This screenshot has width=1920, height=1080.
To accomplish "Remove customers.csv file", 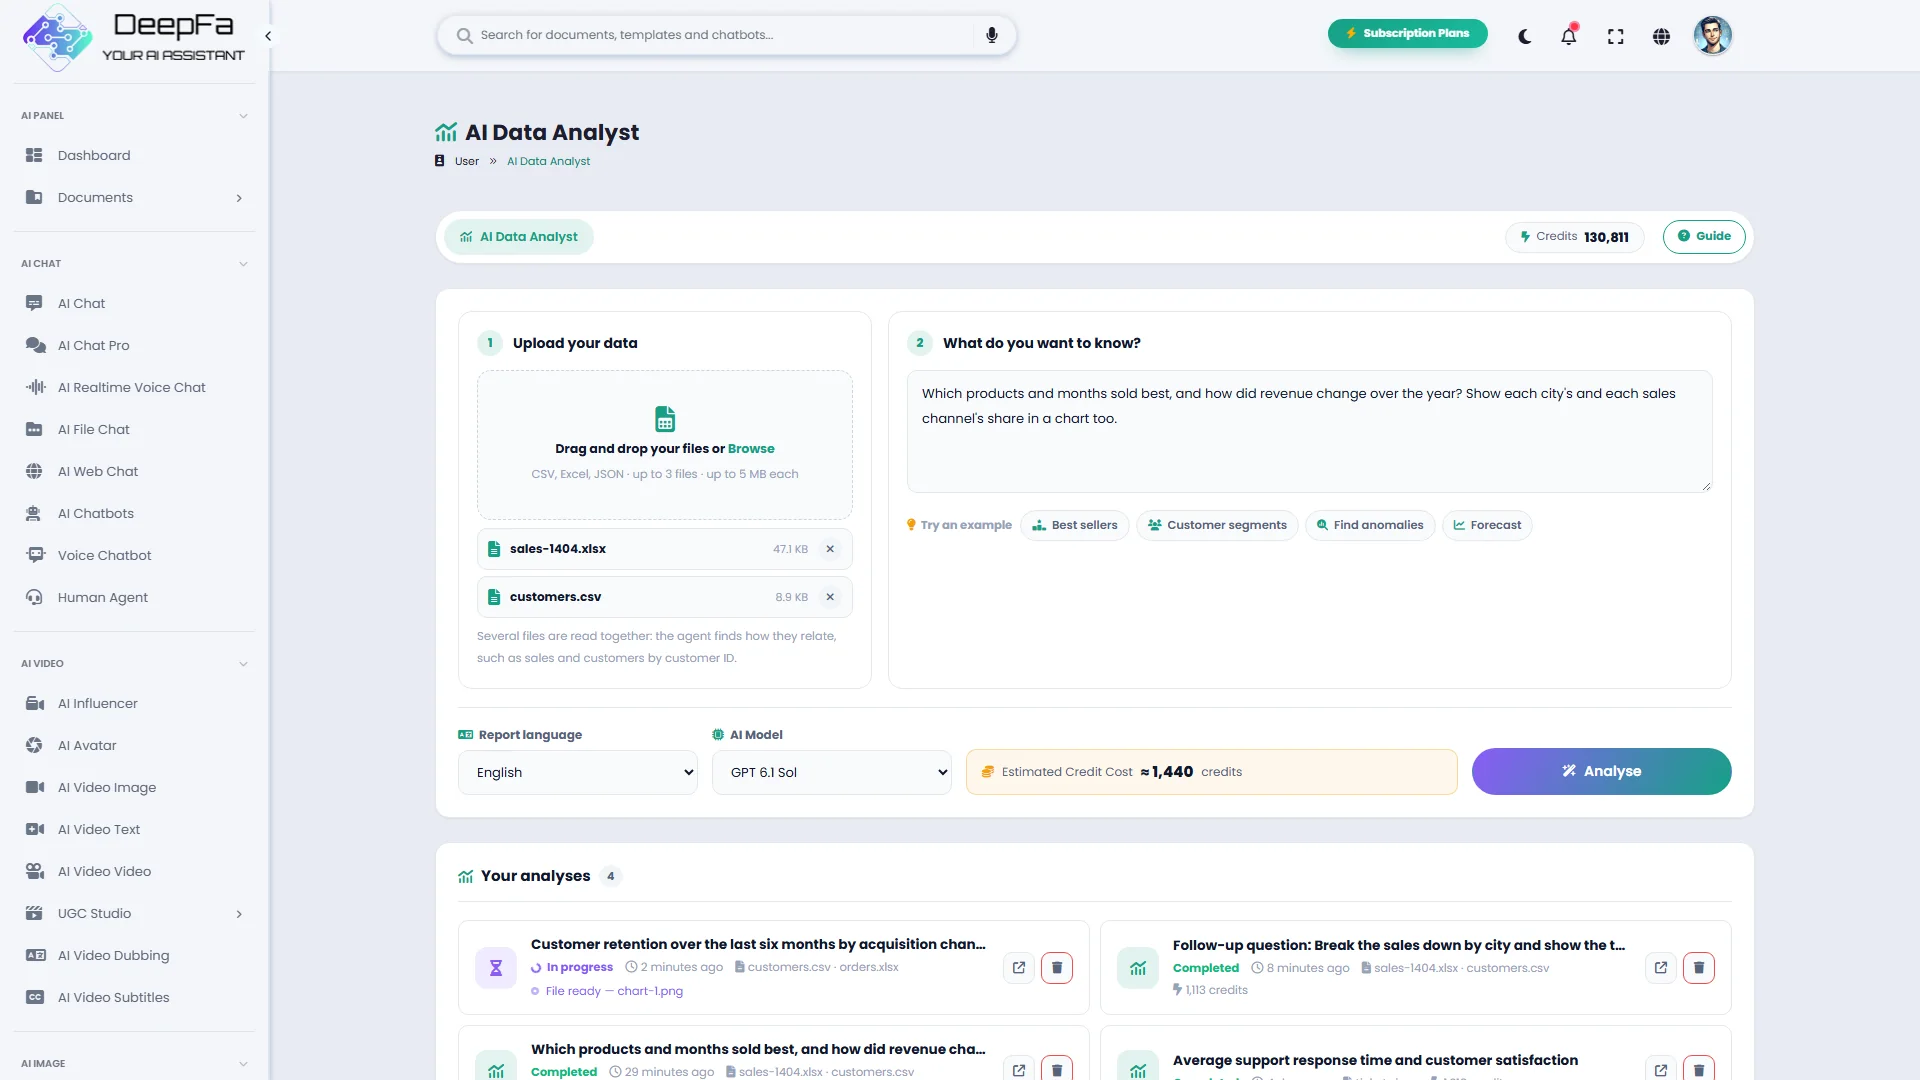I will pyautogui.click(x=830, y=597).
